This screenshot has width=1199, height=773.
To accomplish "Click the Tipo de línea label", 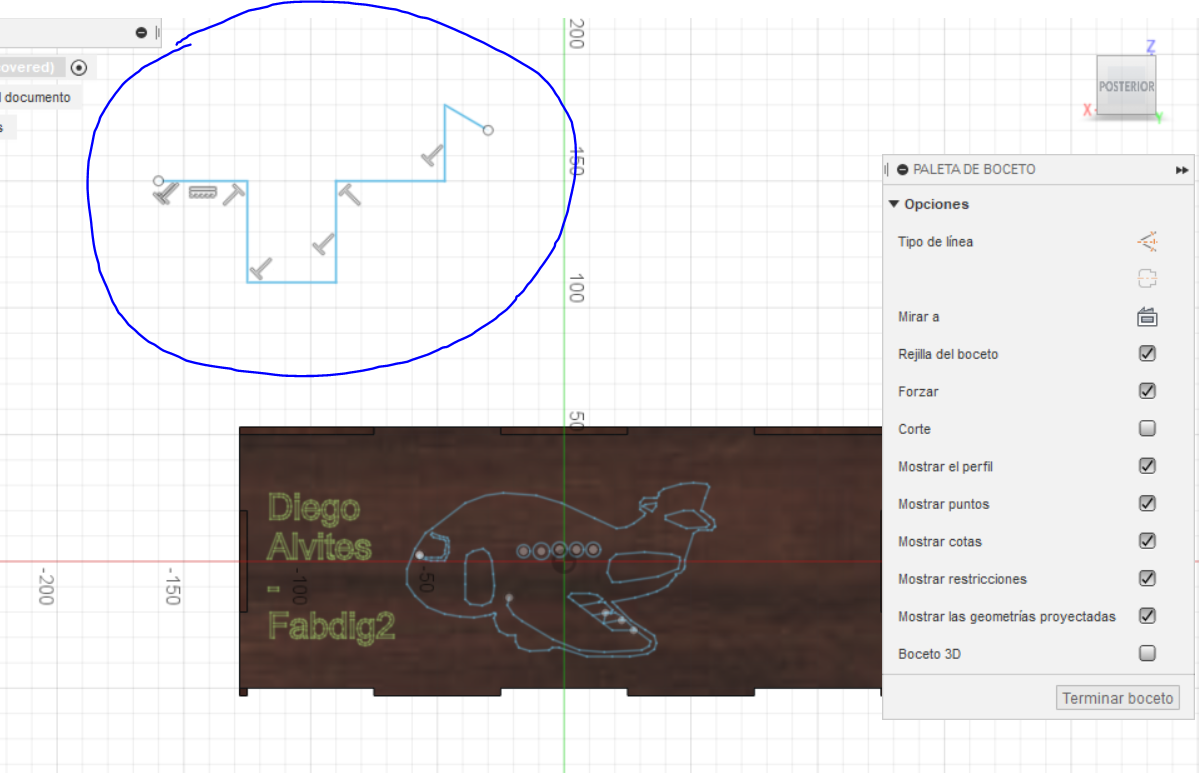I will 935,242.
